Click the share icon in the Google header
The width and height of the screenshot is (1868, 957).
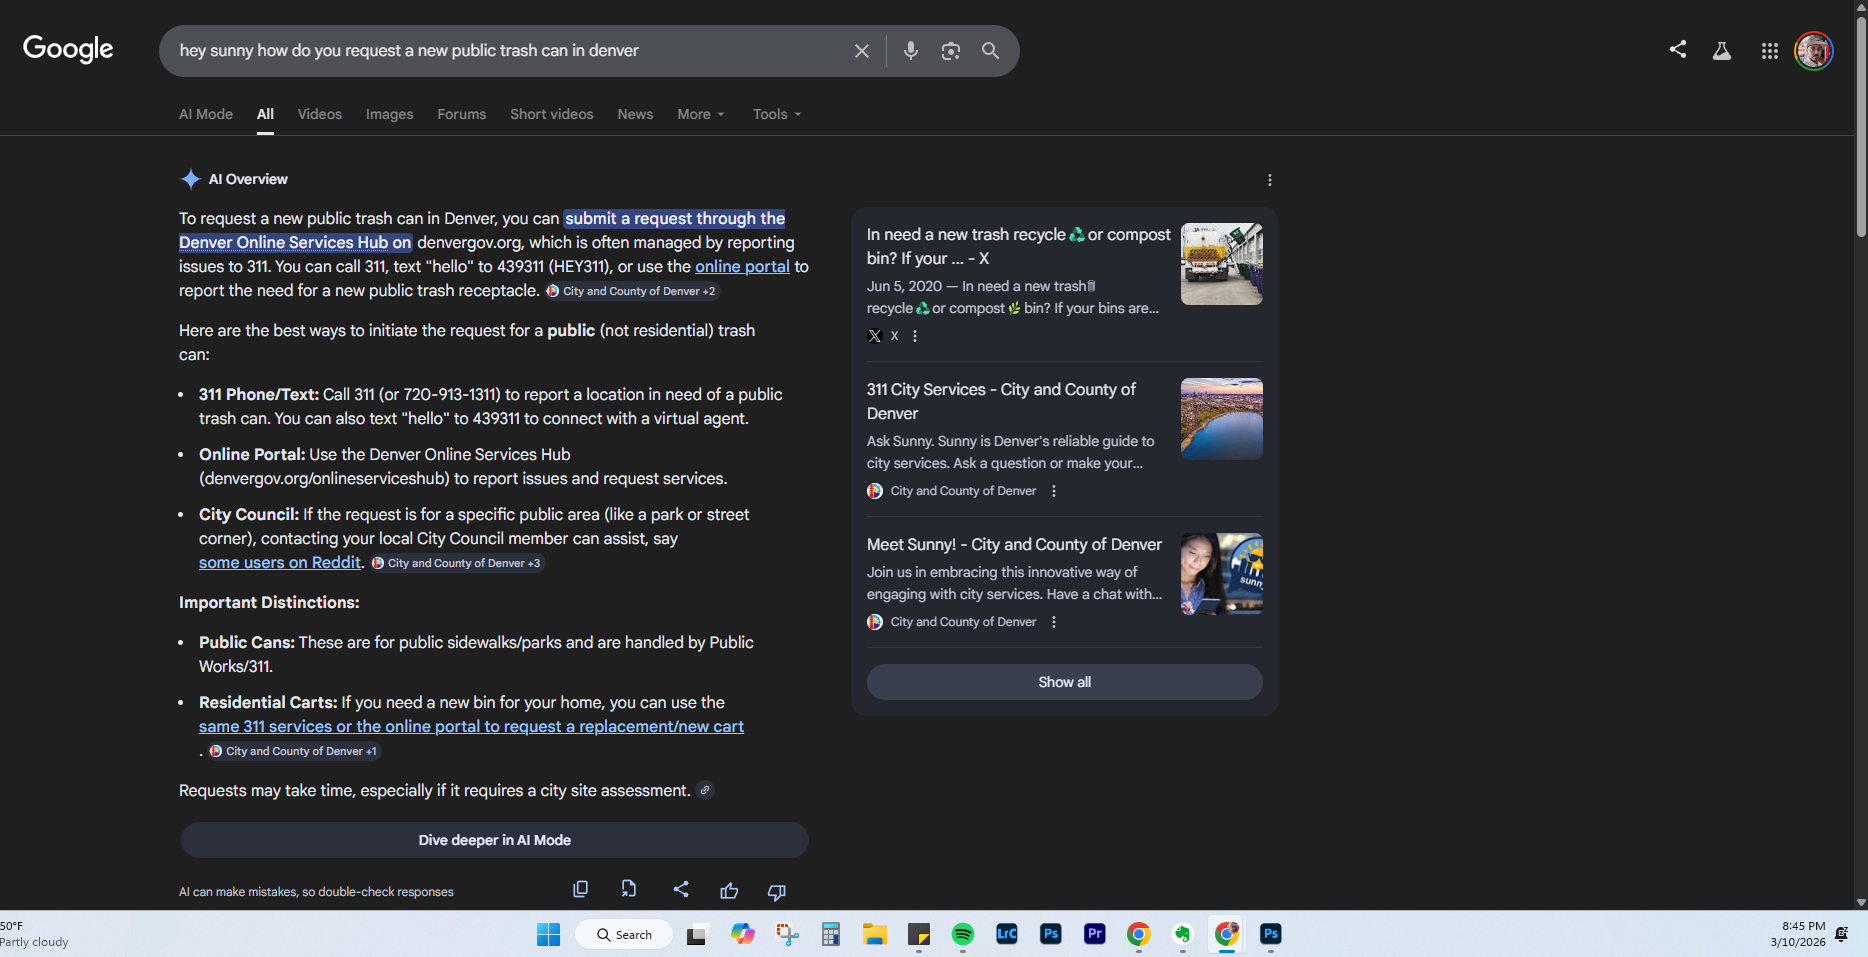(1678, 49)
